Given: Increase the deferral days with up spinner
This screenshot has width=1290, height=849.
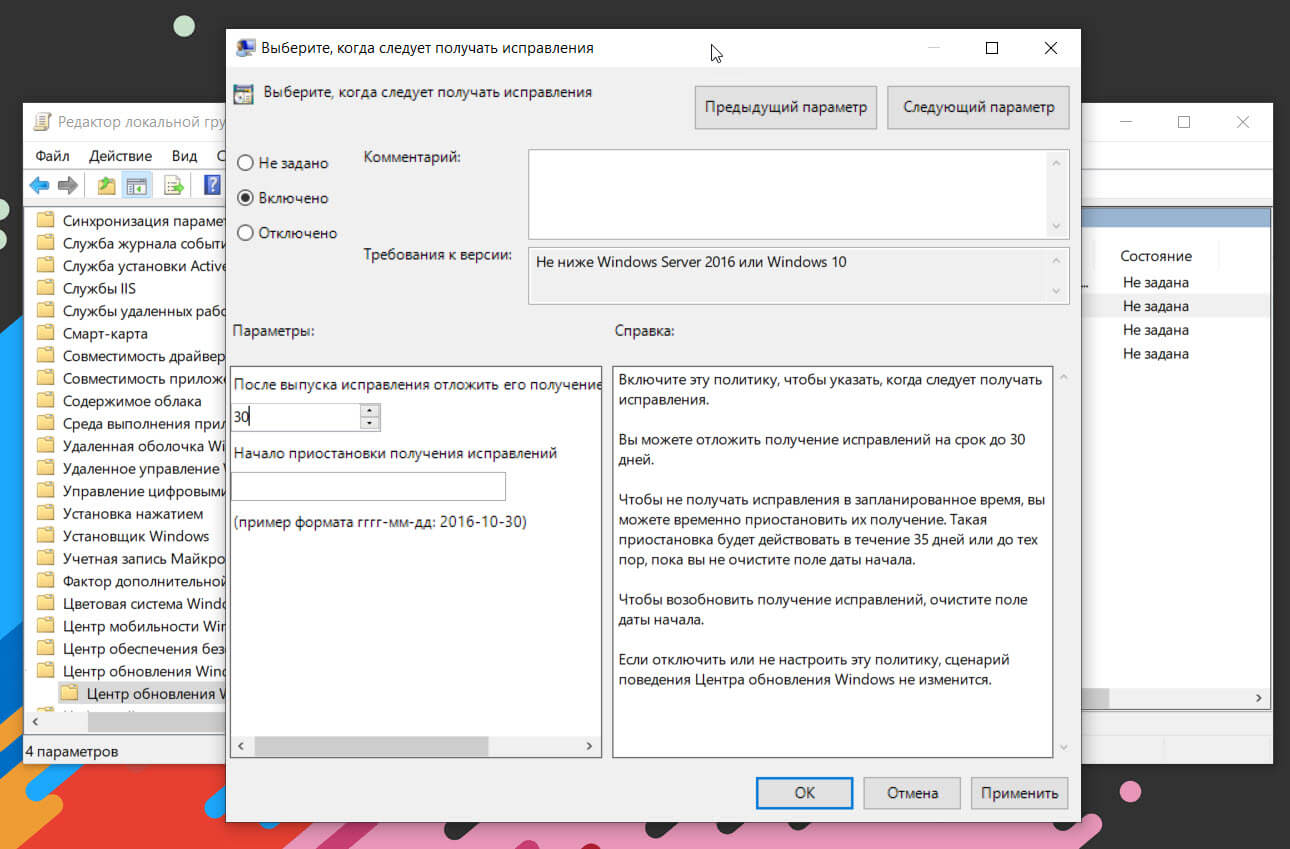Looking at the screenshot, I should click(370, 410).
